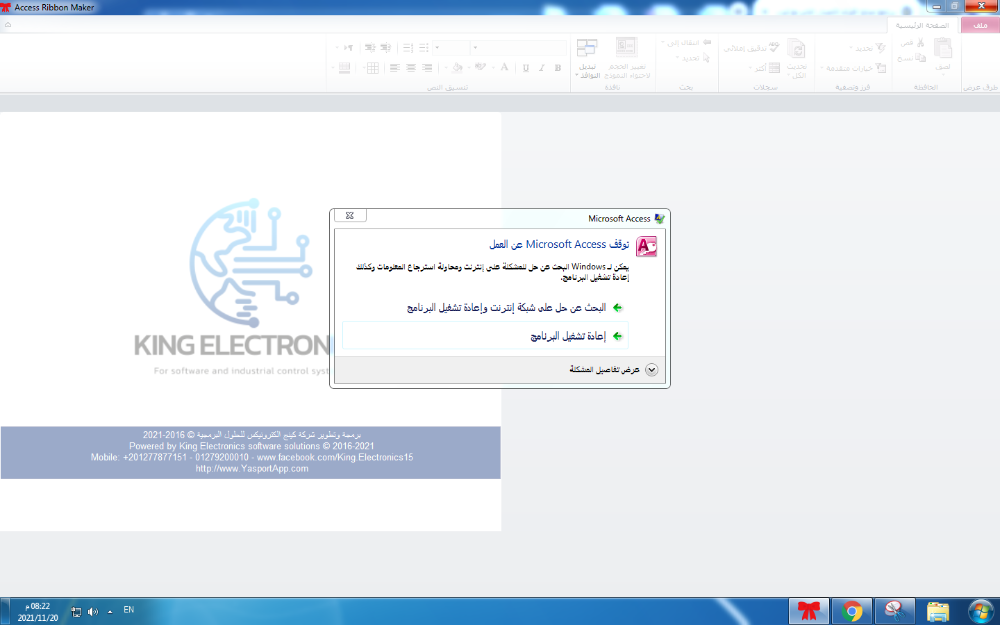Screen dimensions: 1000x625
Task: Toggle Bold text formatting
Action: coord(557,68)
